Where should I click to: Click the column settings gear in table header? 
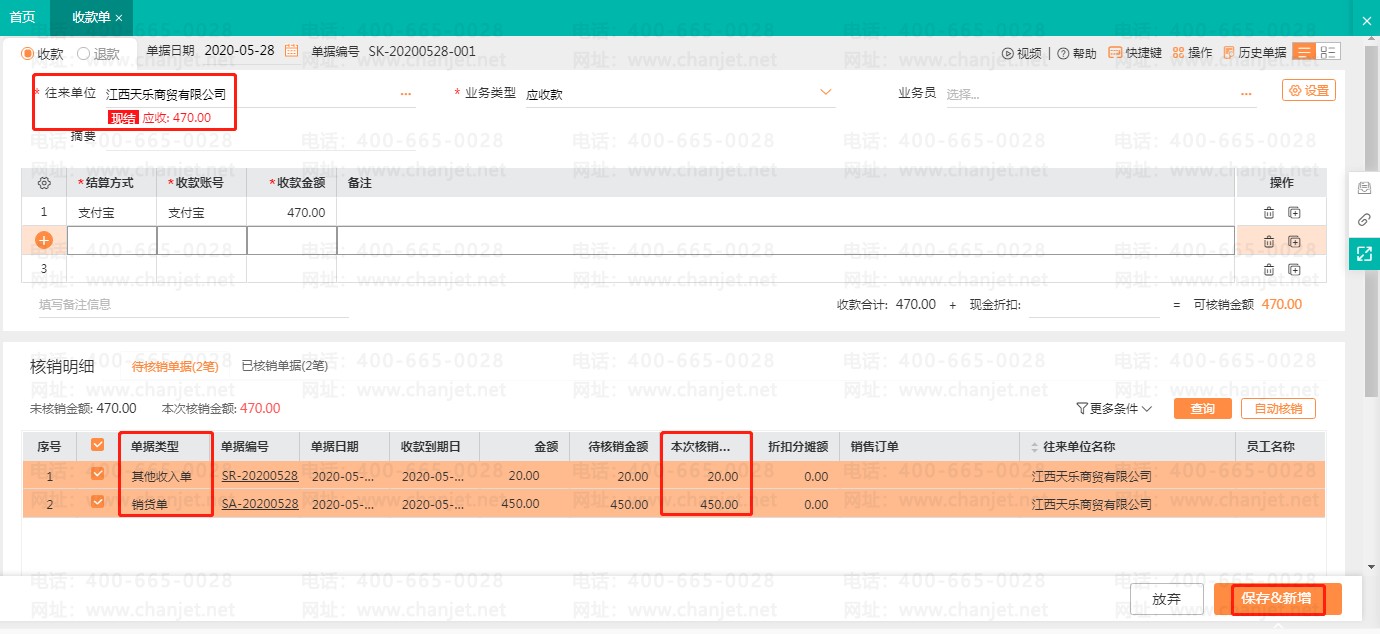coord(44,183)
